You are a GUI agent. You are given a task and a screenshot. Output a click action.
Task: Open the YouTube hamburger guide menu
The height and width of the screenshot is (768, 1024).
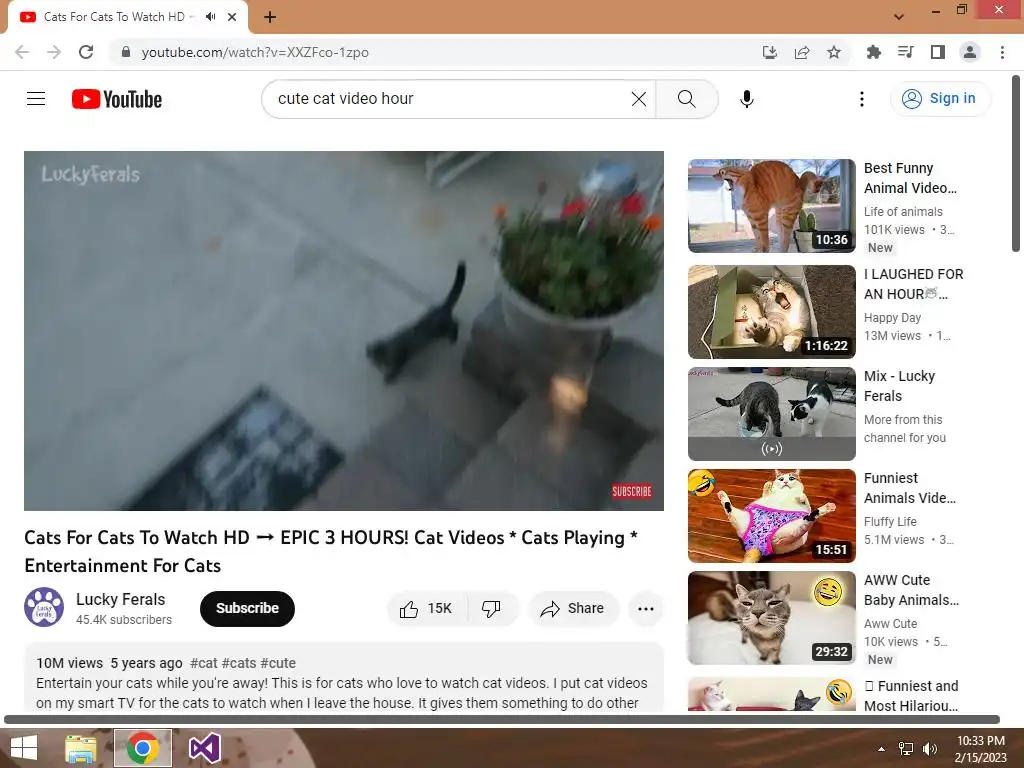[36, 99]
